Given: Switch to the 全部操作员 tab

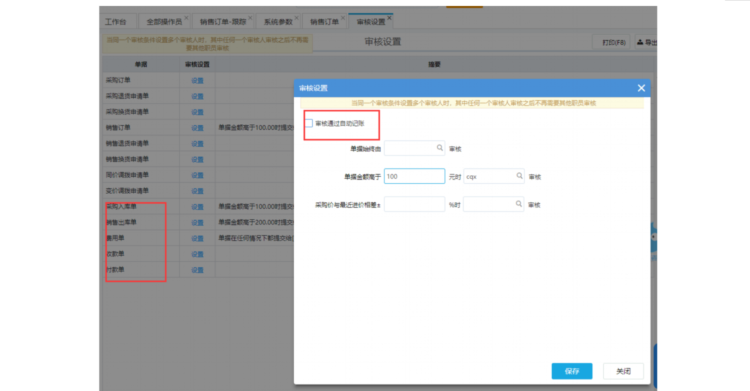Looking at the screenshot, I should [x=164, y=22].
